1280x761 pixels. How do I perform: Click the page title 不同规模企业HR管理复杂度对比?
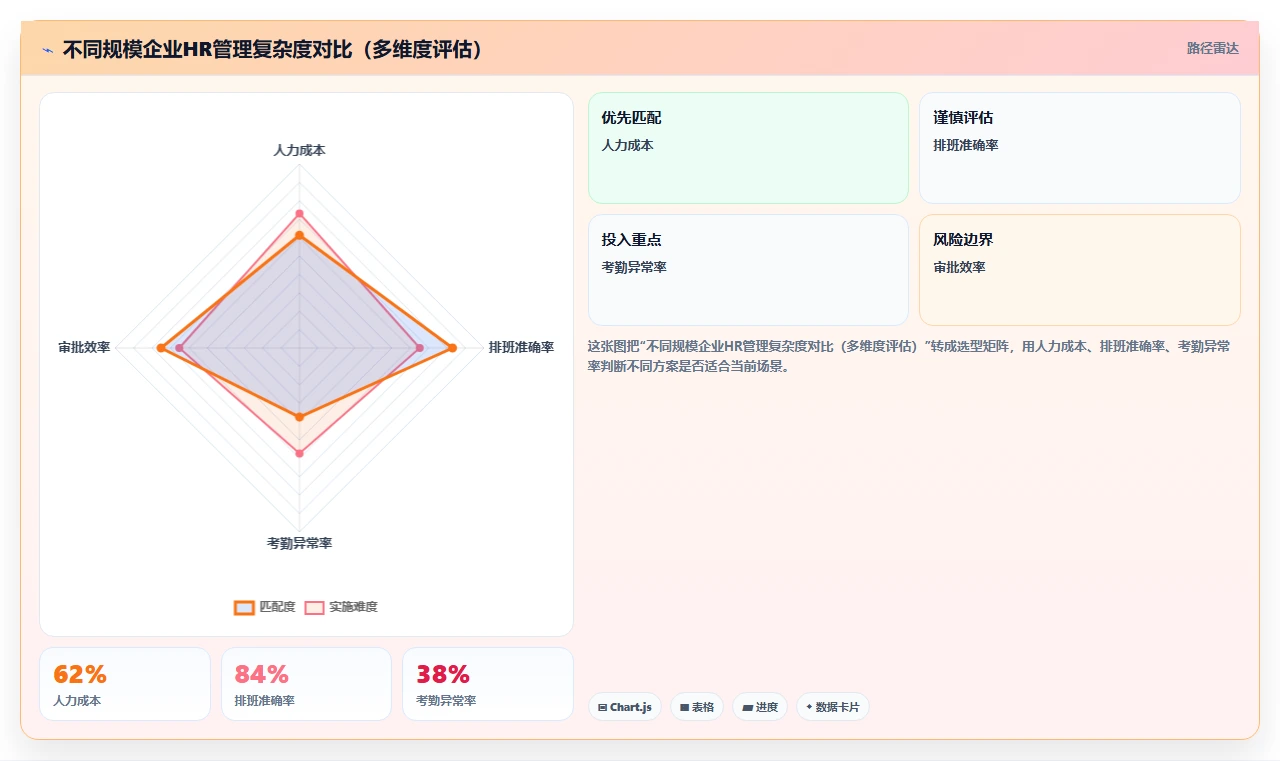(274, 49)
